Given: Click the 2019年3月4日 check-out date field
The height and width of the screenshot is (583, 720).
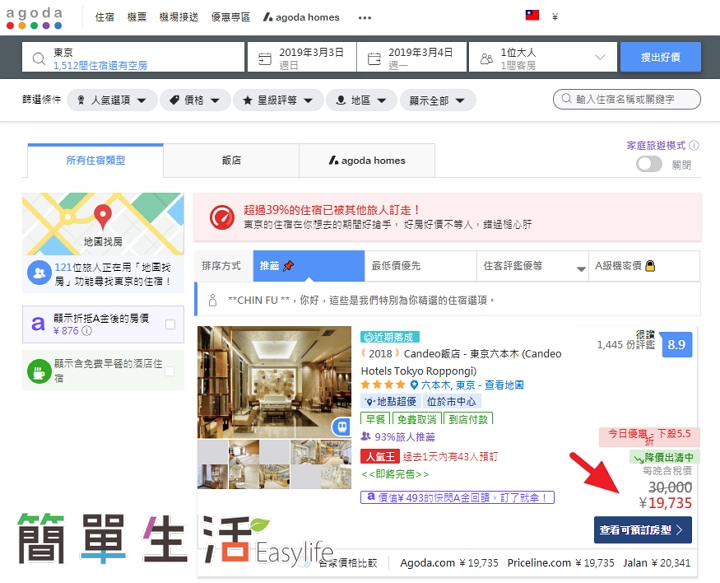Looking at the screenshot, I should click(x=412, y=57).
